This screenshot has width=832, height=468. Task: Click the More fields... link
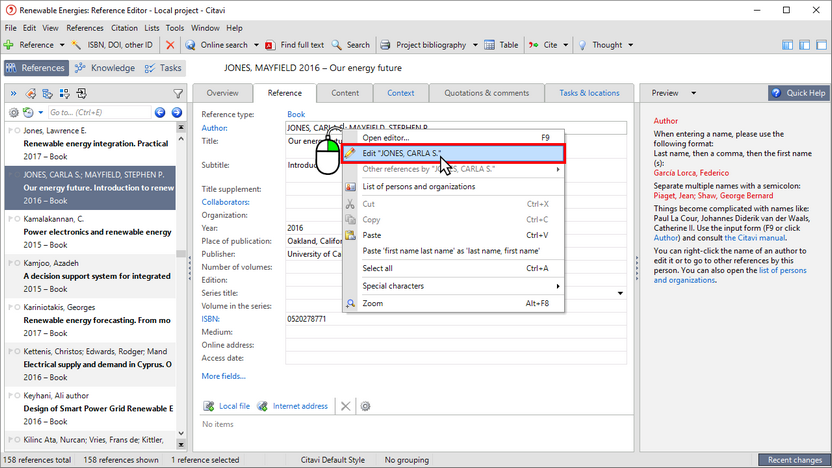[223, 376]
